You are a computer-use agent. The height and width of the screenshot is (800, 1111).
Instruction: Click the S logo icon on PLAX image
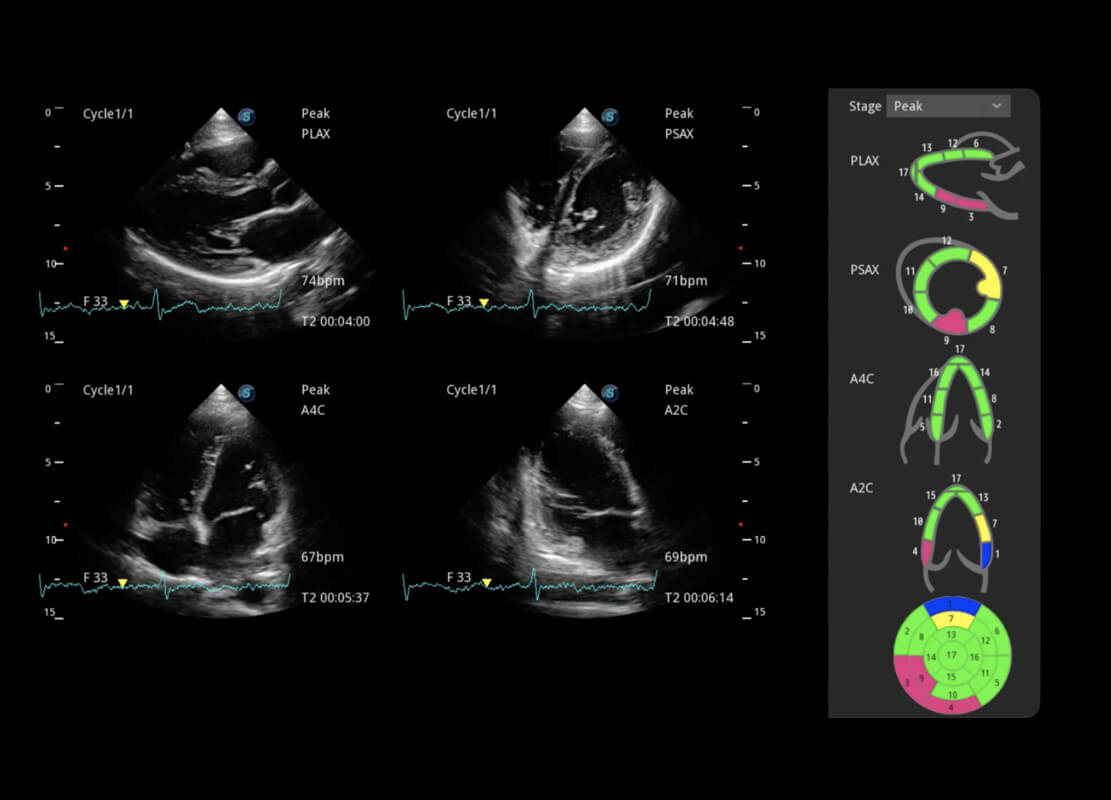[x=246, y=117]
